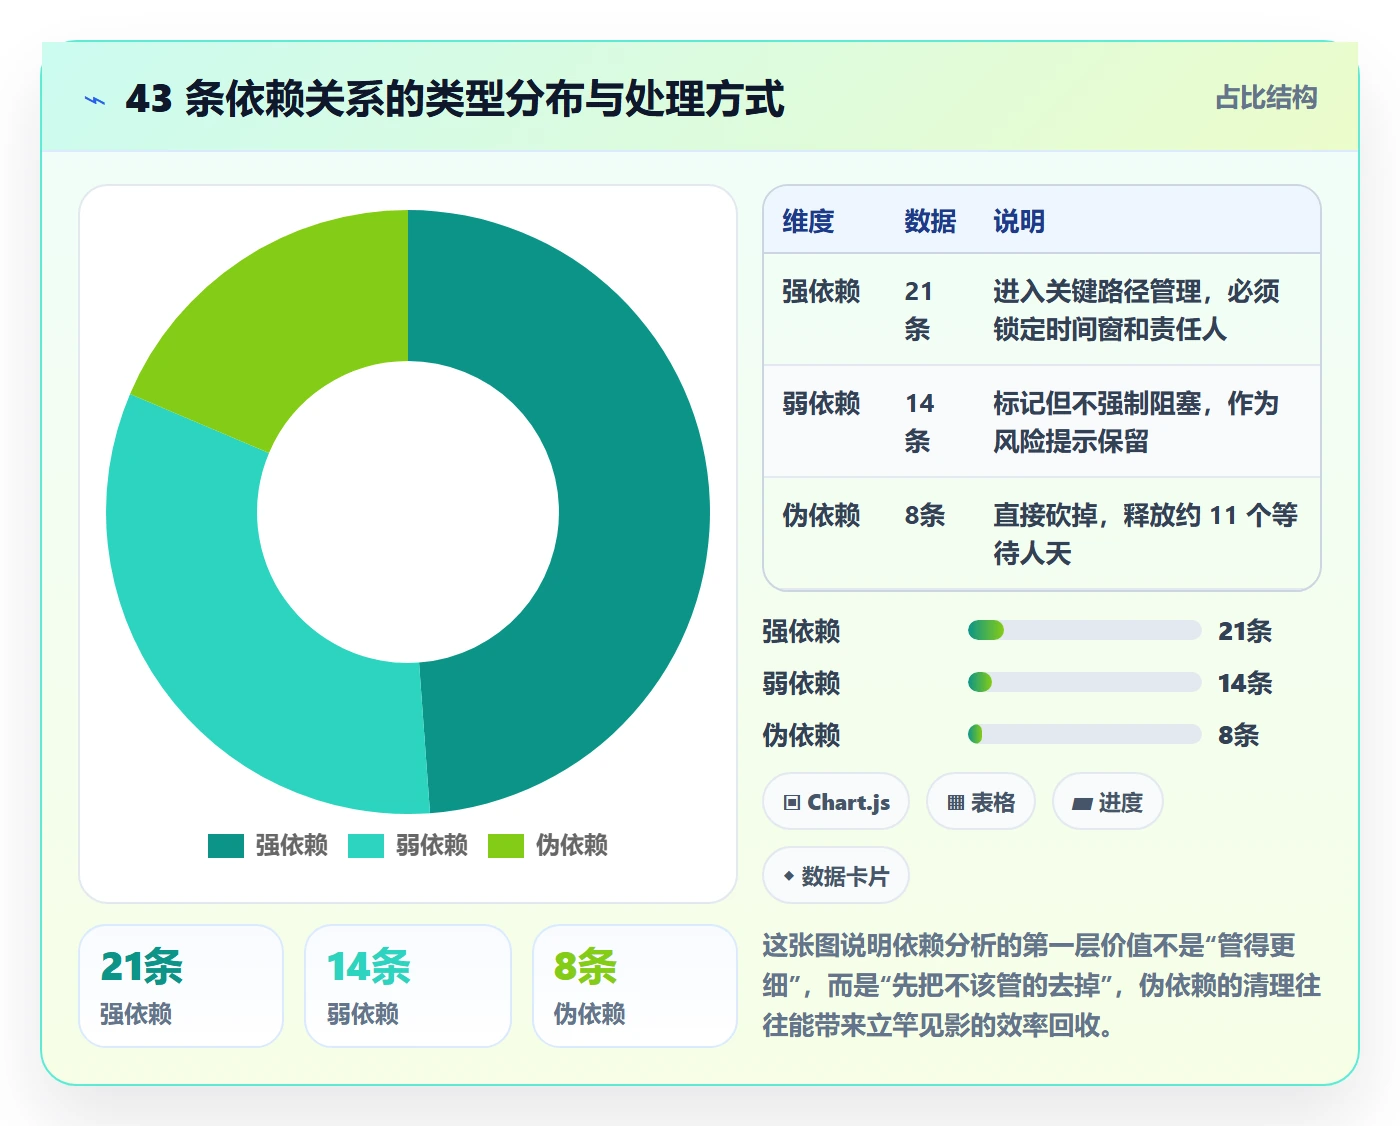The height and width of the screenshot is (1126, 1400).
Task: Click the turquoise 弱依赖 legend swatch
Action: tap(366, 846)
